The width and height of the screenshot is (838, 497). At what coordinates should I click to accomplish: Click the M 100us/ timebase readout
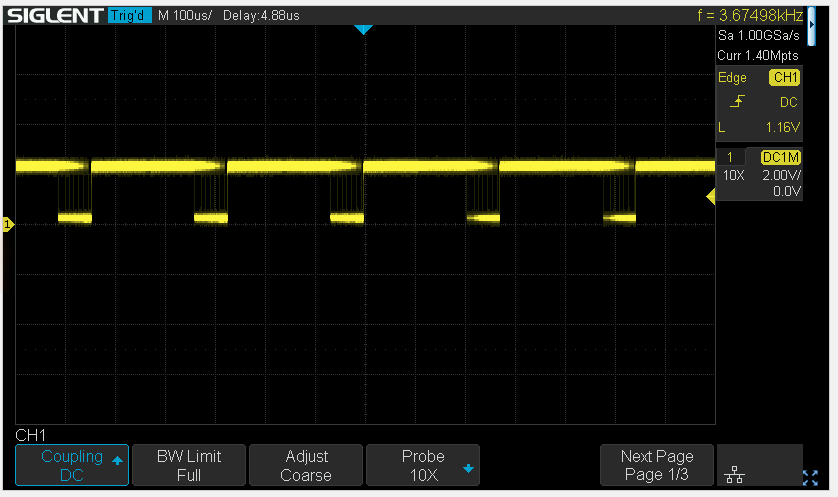coord(184,15)
